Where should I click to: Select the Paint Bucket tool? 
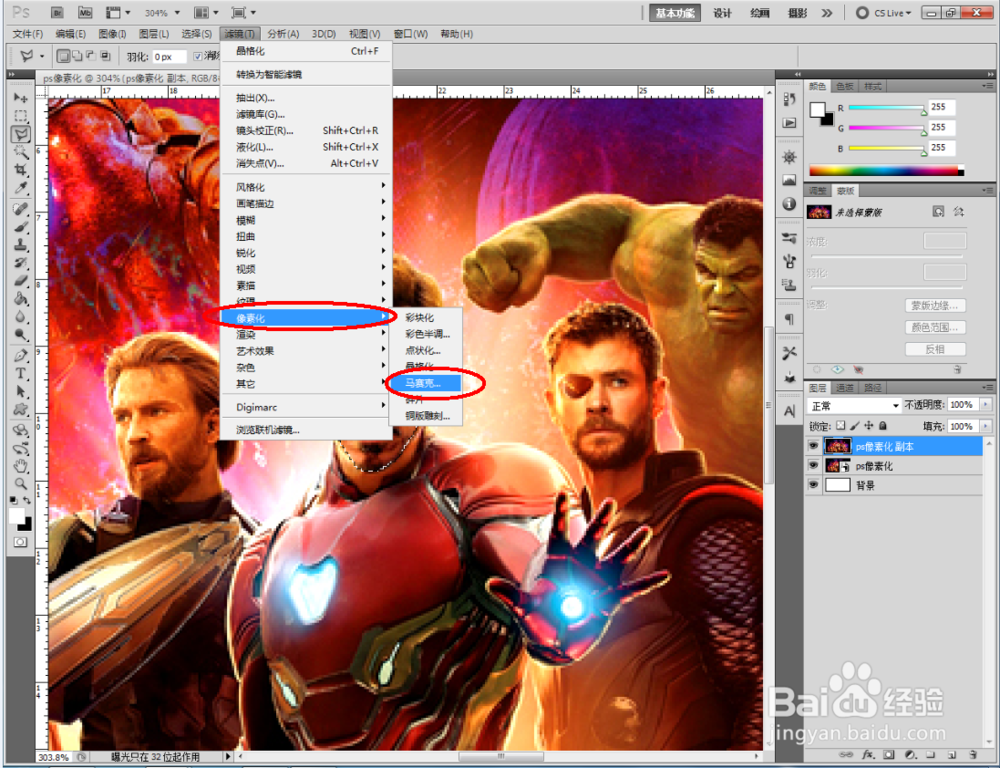pyautogui.click(x=20, y=299)
